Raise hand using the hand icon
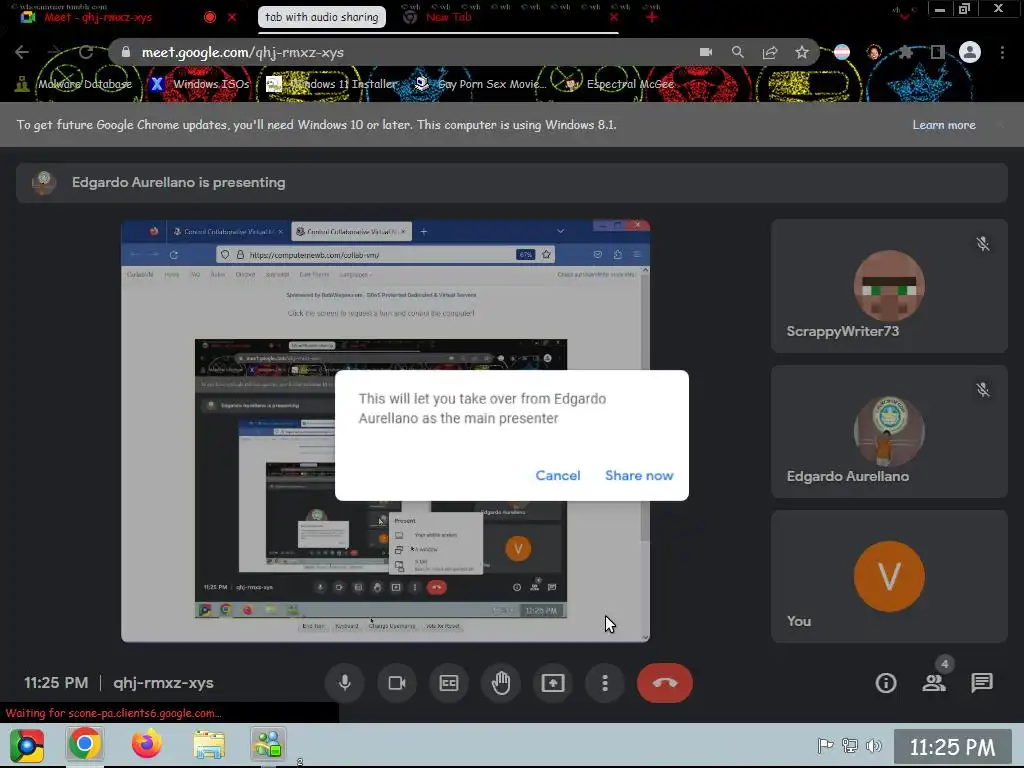1024x768 pixels. pyautogui.click(x=501, y=683)
